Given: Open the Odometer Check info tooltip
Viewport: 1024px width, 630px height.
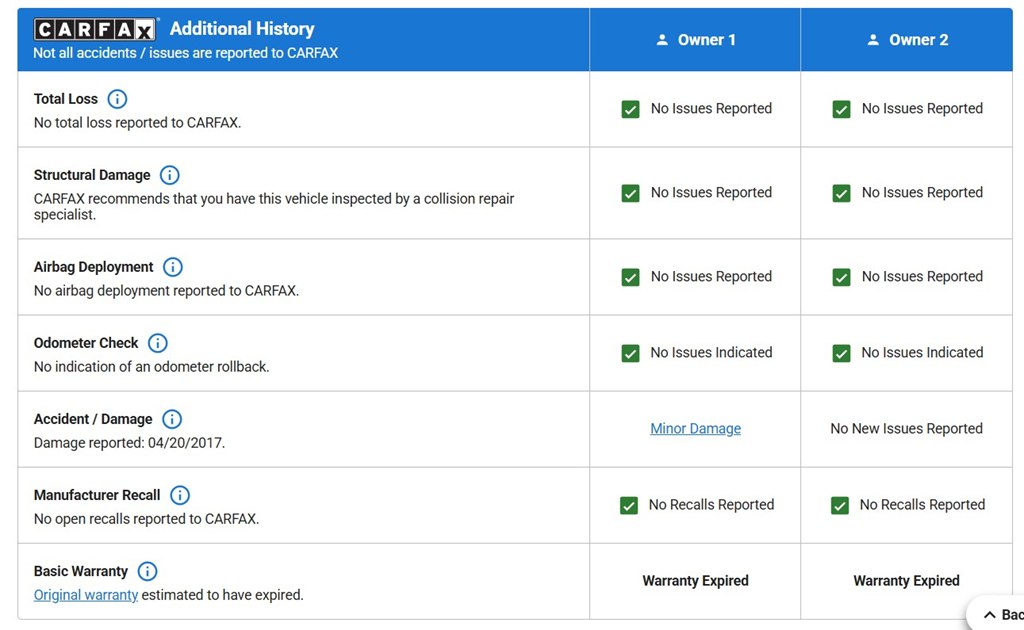Looking at the screenshot, I should [x=157, y=343].
